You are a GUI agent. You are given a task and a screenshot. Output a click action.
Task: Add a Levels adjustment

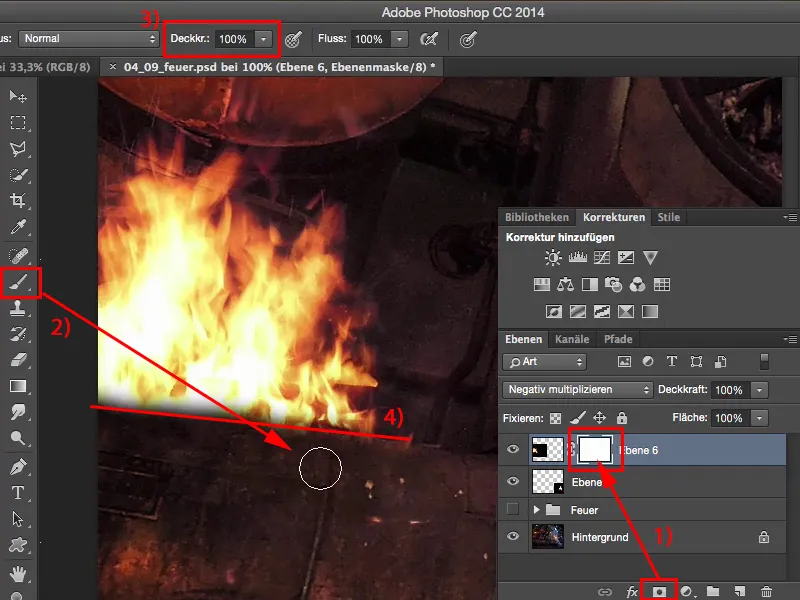click(578, 257)
